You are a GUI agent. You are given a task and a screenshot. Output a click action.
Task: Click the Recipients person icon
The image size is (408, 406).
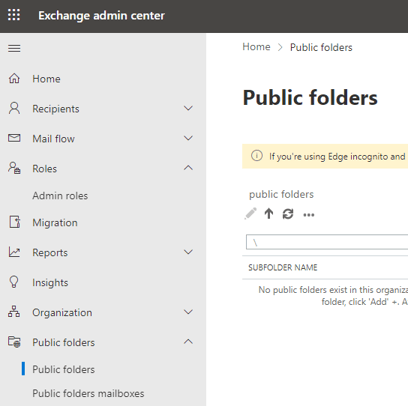[14, 109]
